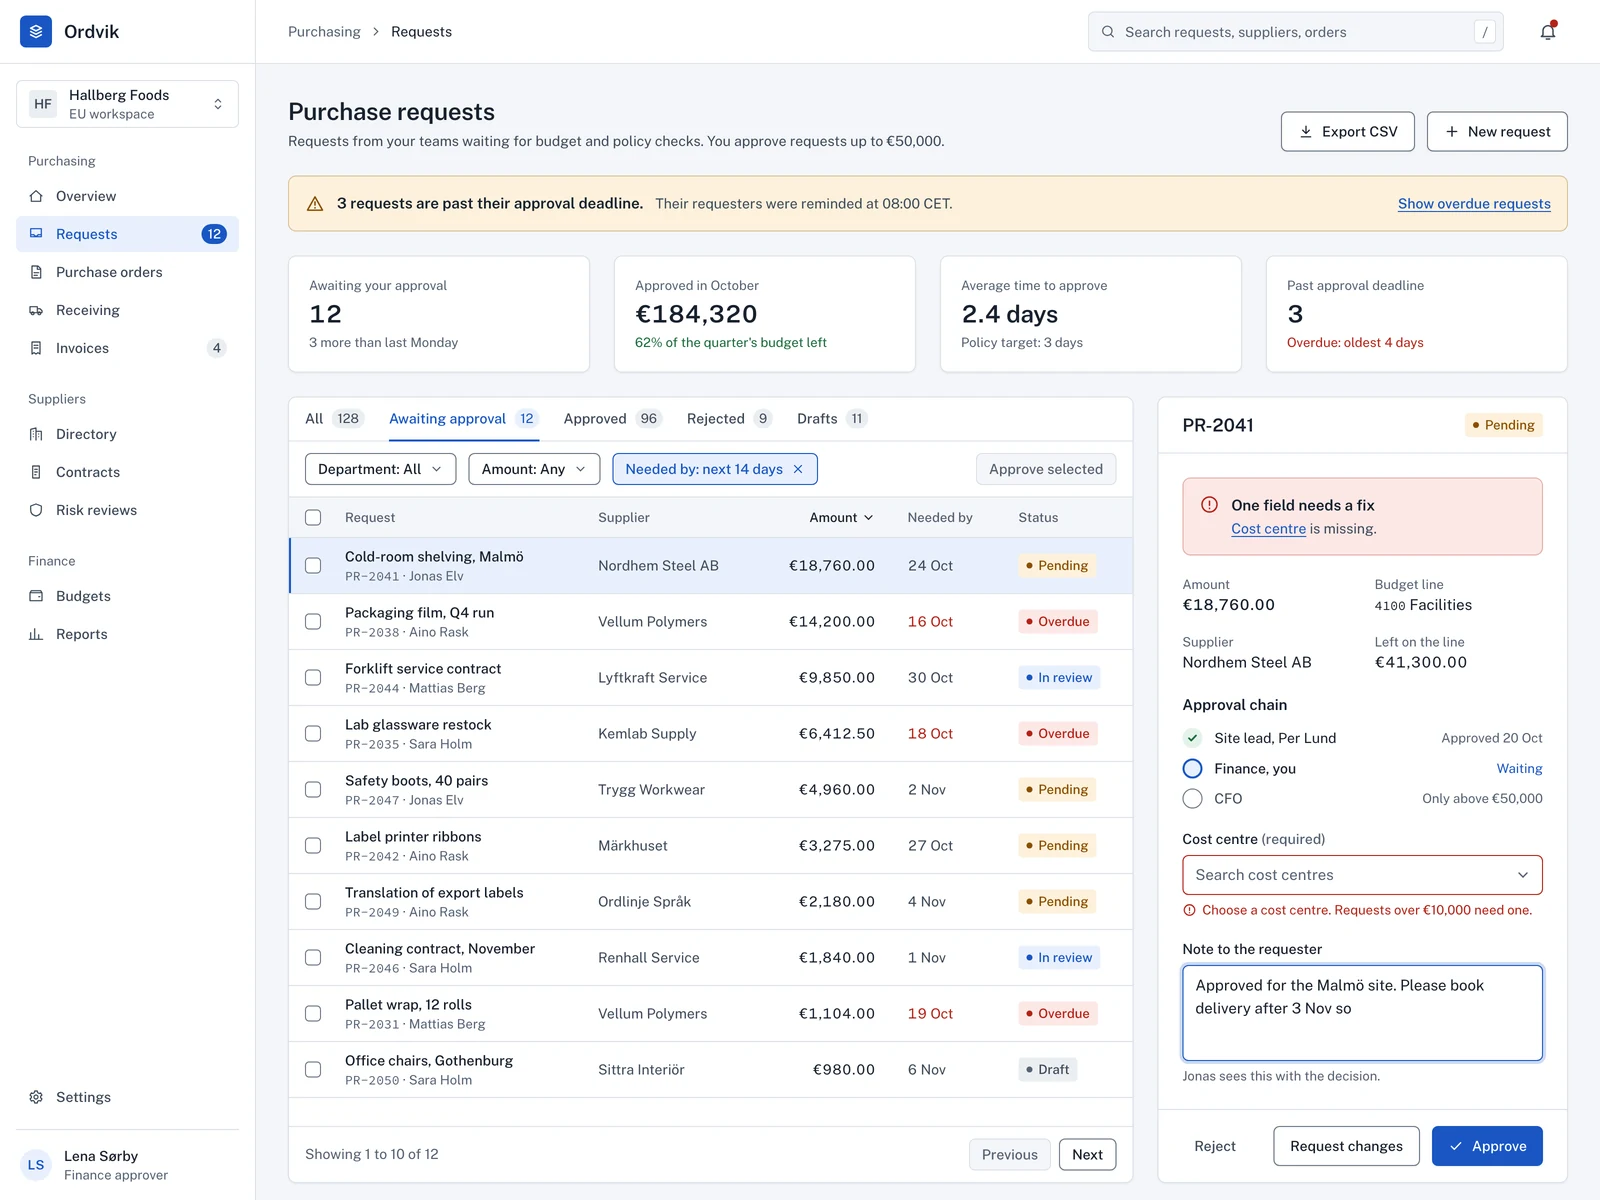Image resolution: width=1600 pixels, height=1200 pixels.
Task: Sort by the Amount column header
Action: click(x=841, y=517)
